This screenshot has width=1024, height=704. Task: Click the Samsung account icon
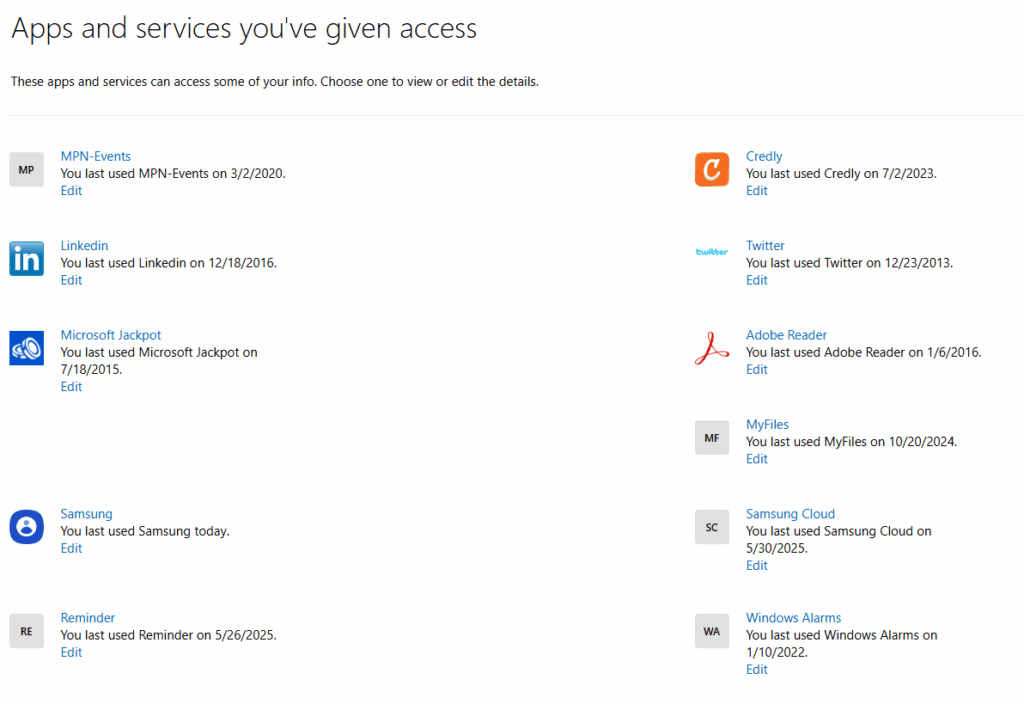[26, 527]
